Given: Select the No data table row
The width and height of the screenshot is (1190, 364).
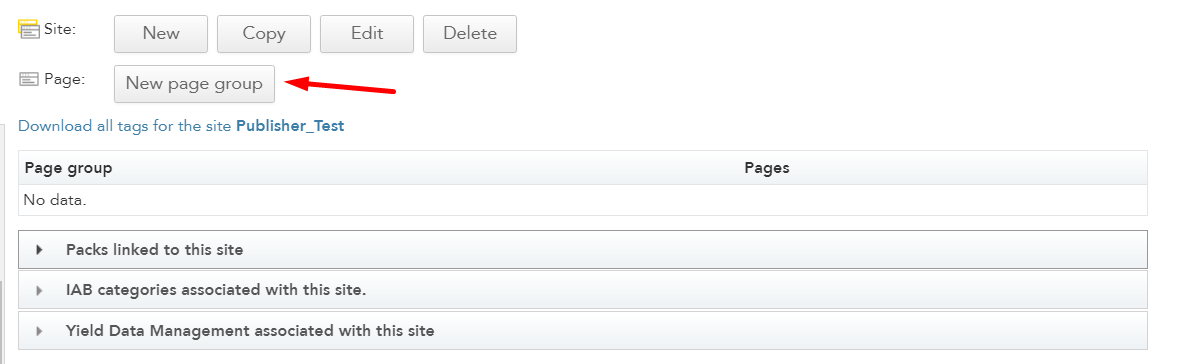Looking at the screenshot, I should pos(583,200).
